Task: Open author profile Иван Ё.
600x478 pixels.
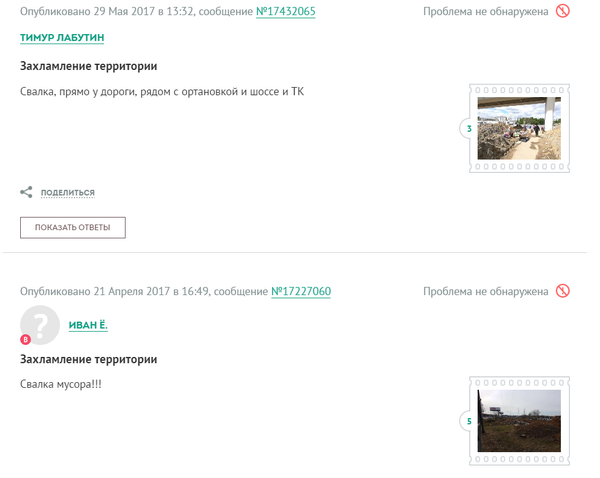Action: pyautogui.click(x=88, y=325)
